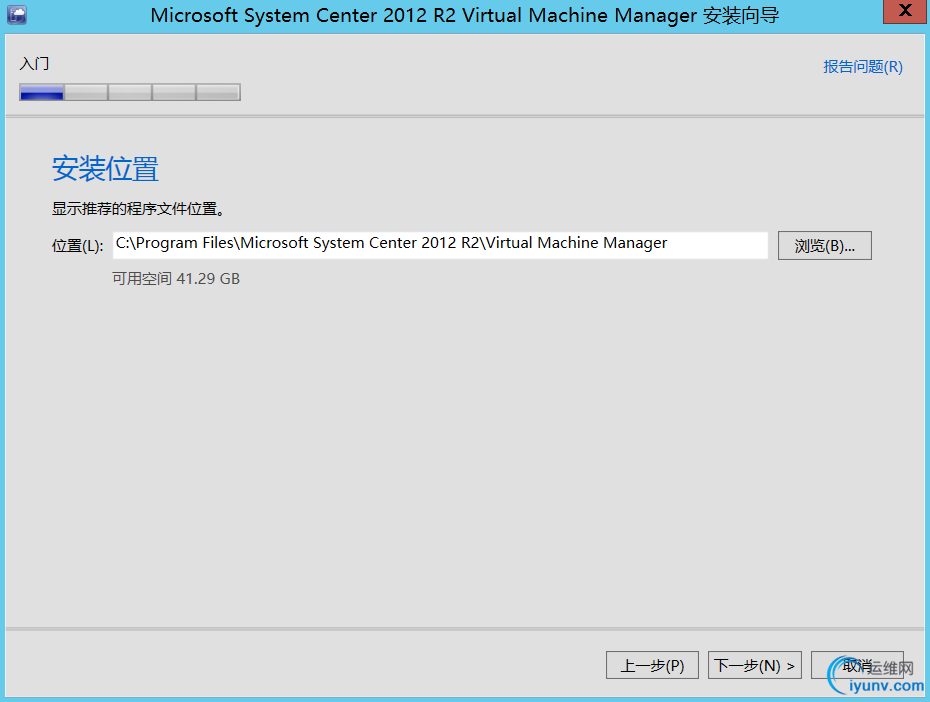The image size is (930, 702).
Task: Click the wizard title bar text
Action: point(465,15)
